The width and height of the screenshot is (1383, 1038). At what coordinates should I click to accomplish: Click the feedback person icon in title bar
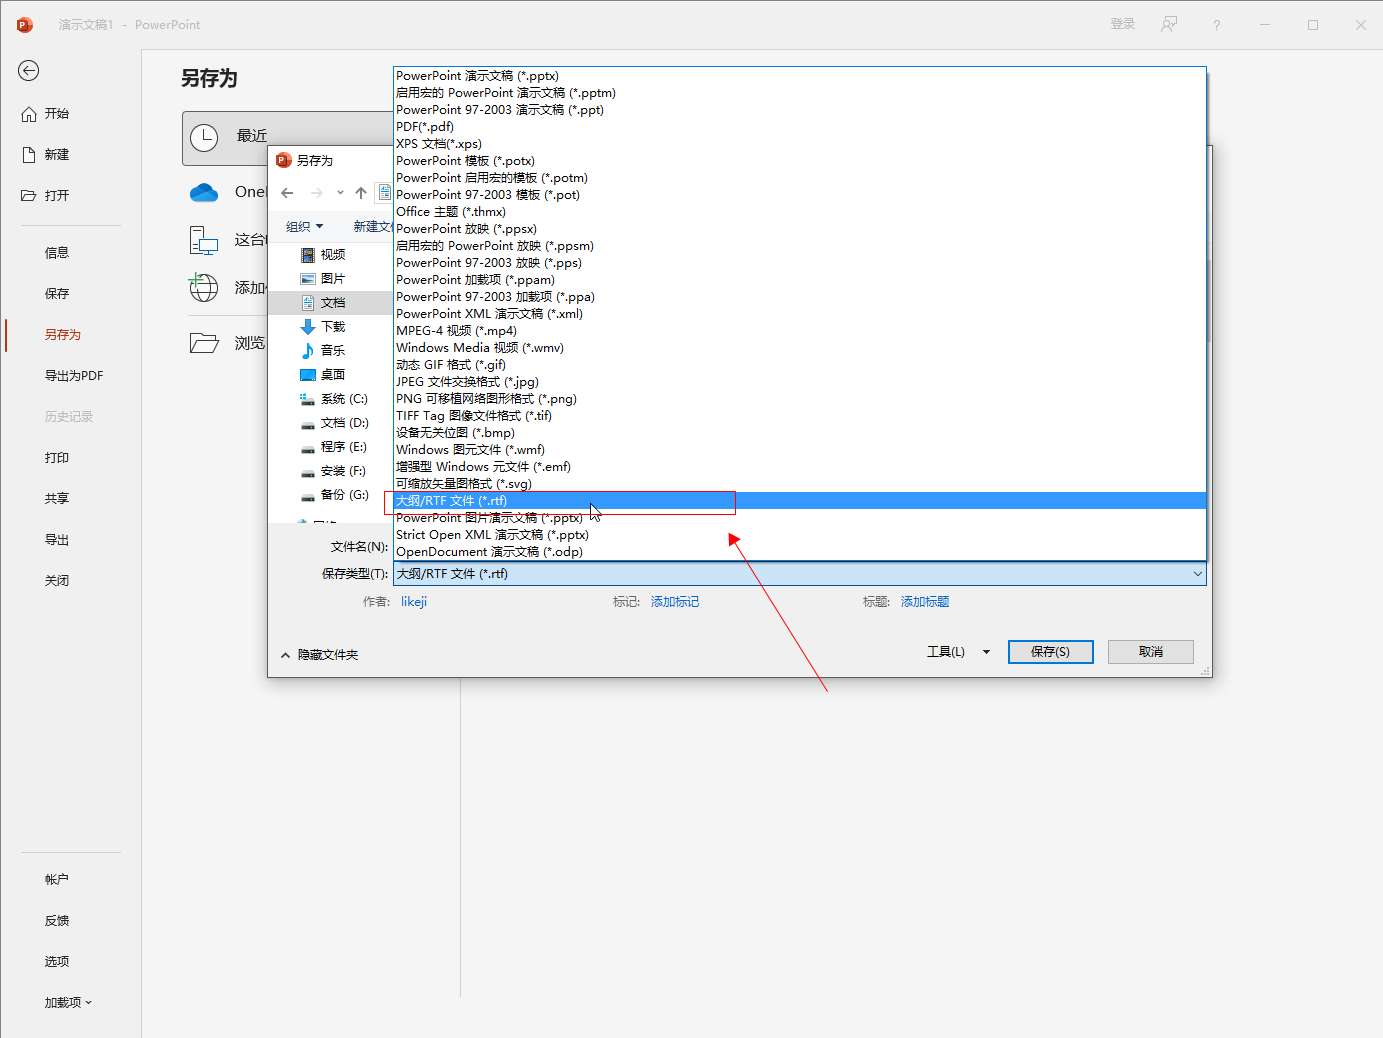(x=1169, y=24)
